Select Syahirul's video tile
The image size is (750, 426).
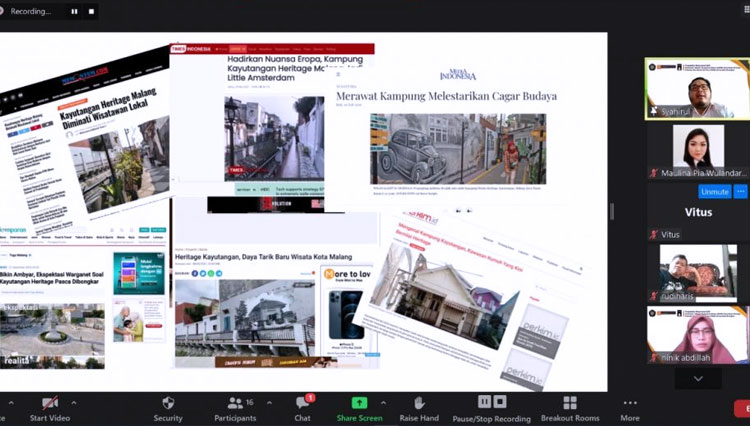click(x=697, y=89)
